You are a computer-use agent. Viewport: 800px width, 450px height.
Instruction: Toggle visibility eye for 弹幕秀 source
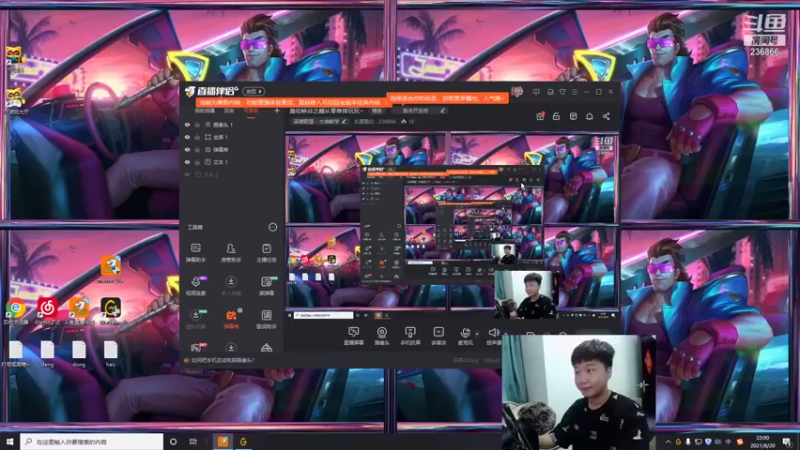point(187,149)
